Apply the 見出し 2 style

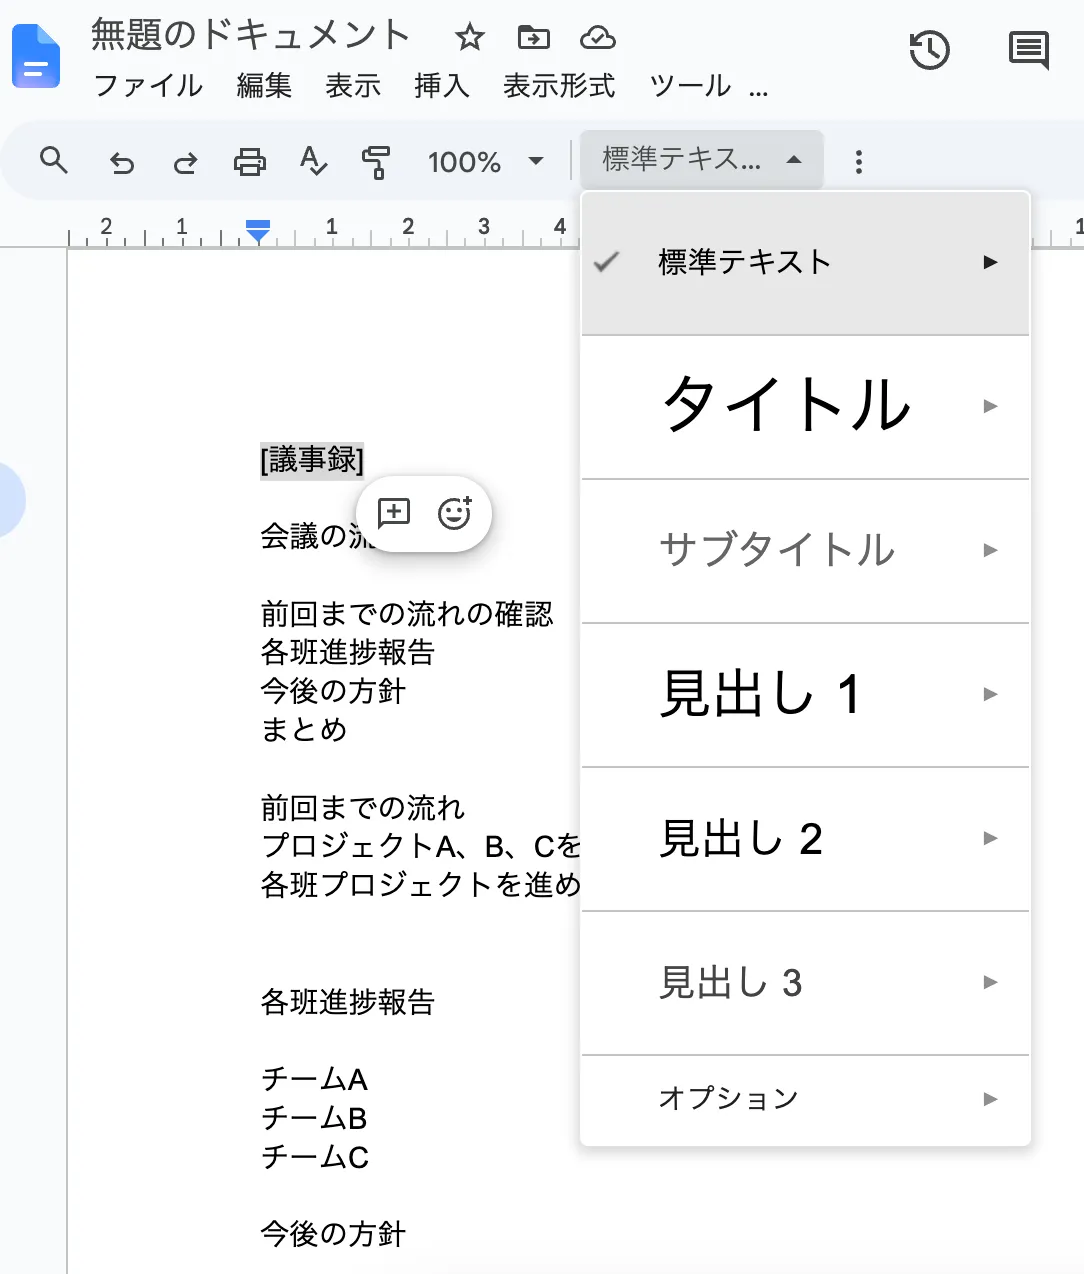click(x=805, y=839)
